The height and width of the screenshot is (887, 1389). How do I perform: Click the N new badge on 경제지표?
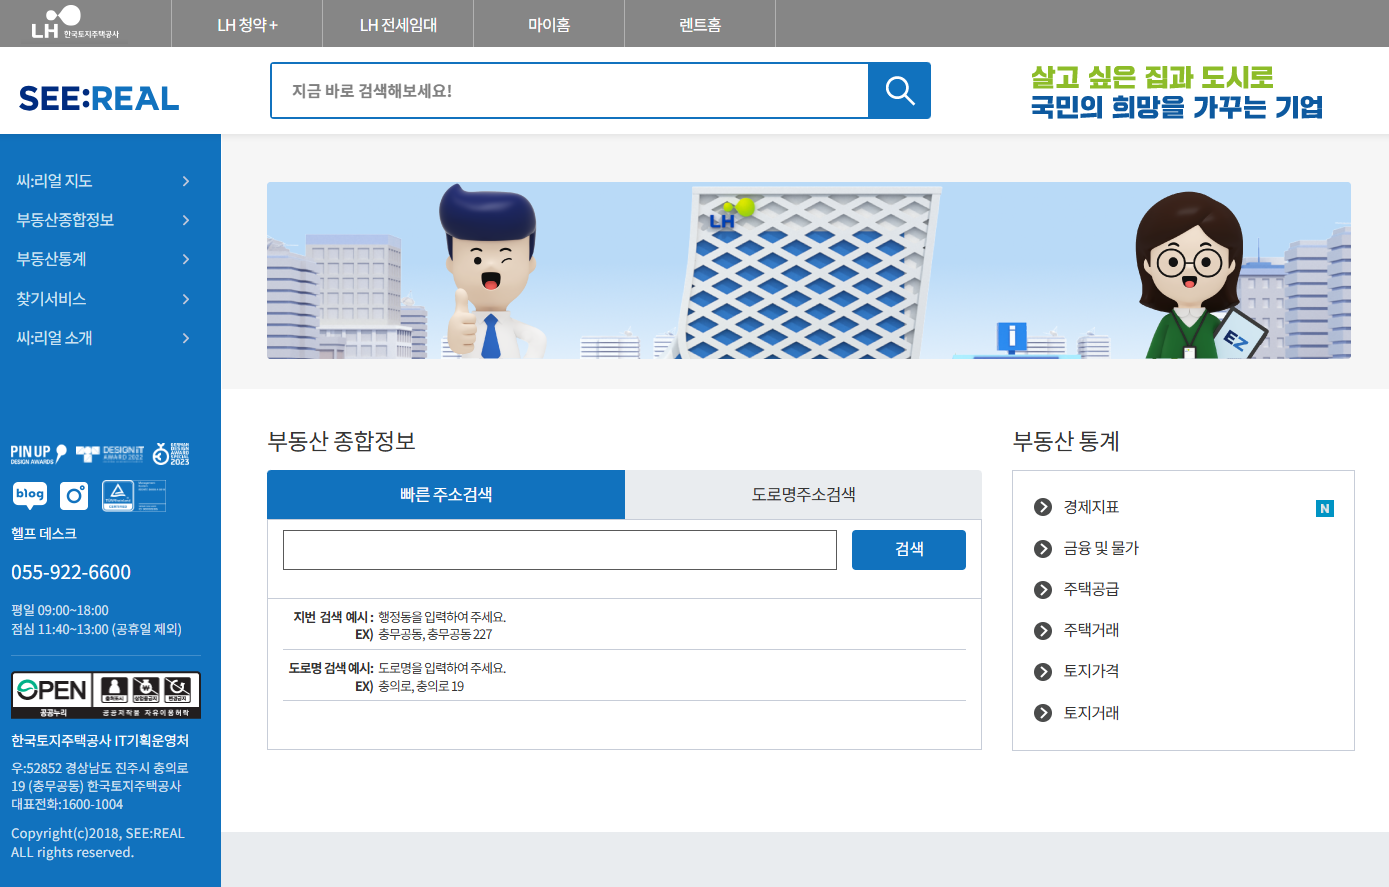[x=1325, y=508]
